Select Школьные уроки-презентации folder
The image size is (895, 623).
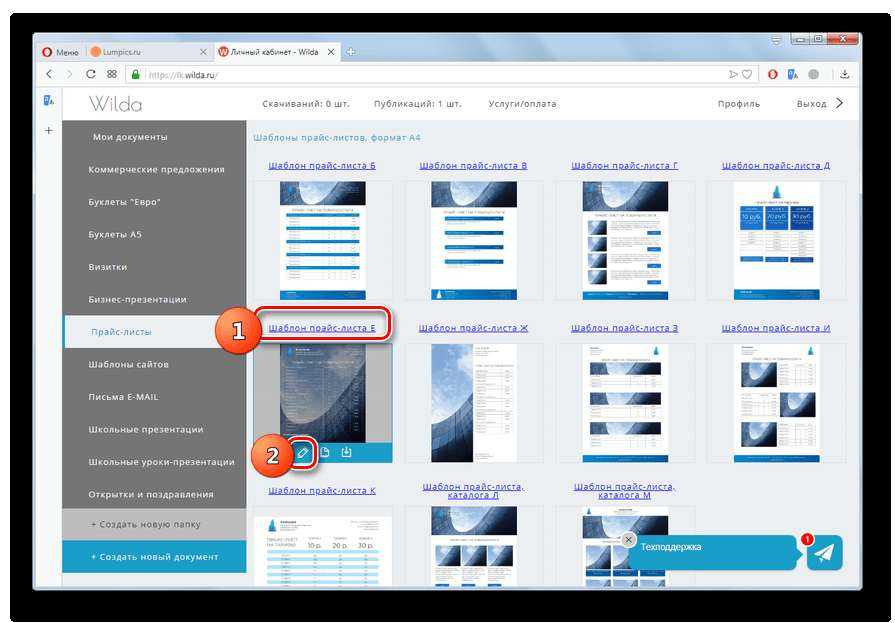[155, 462]
